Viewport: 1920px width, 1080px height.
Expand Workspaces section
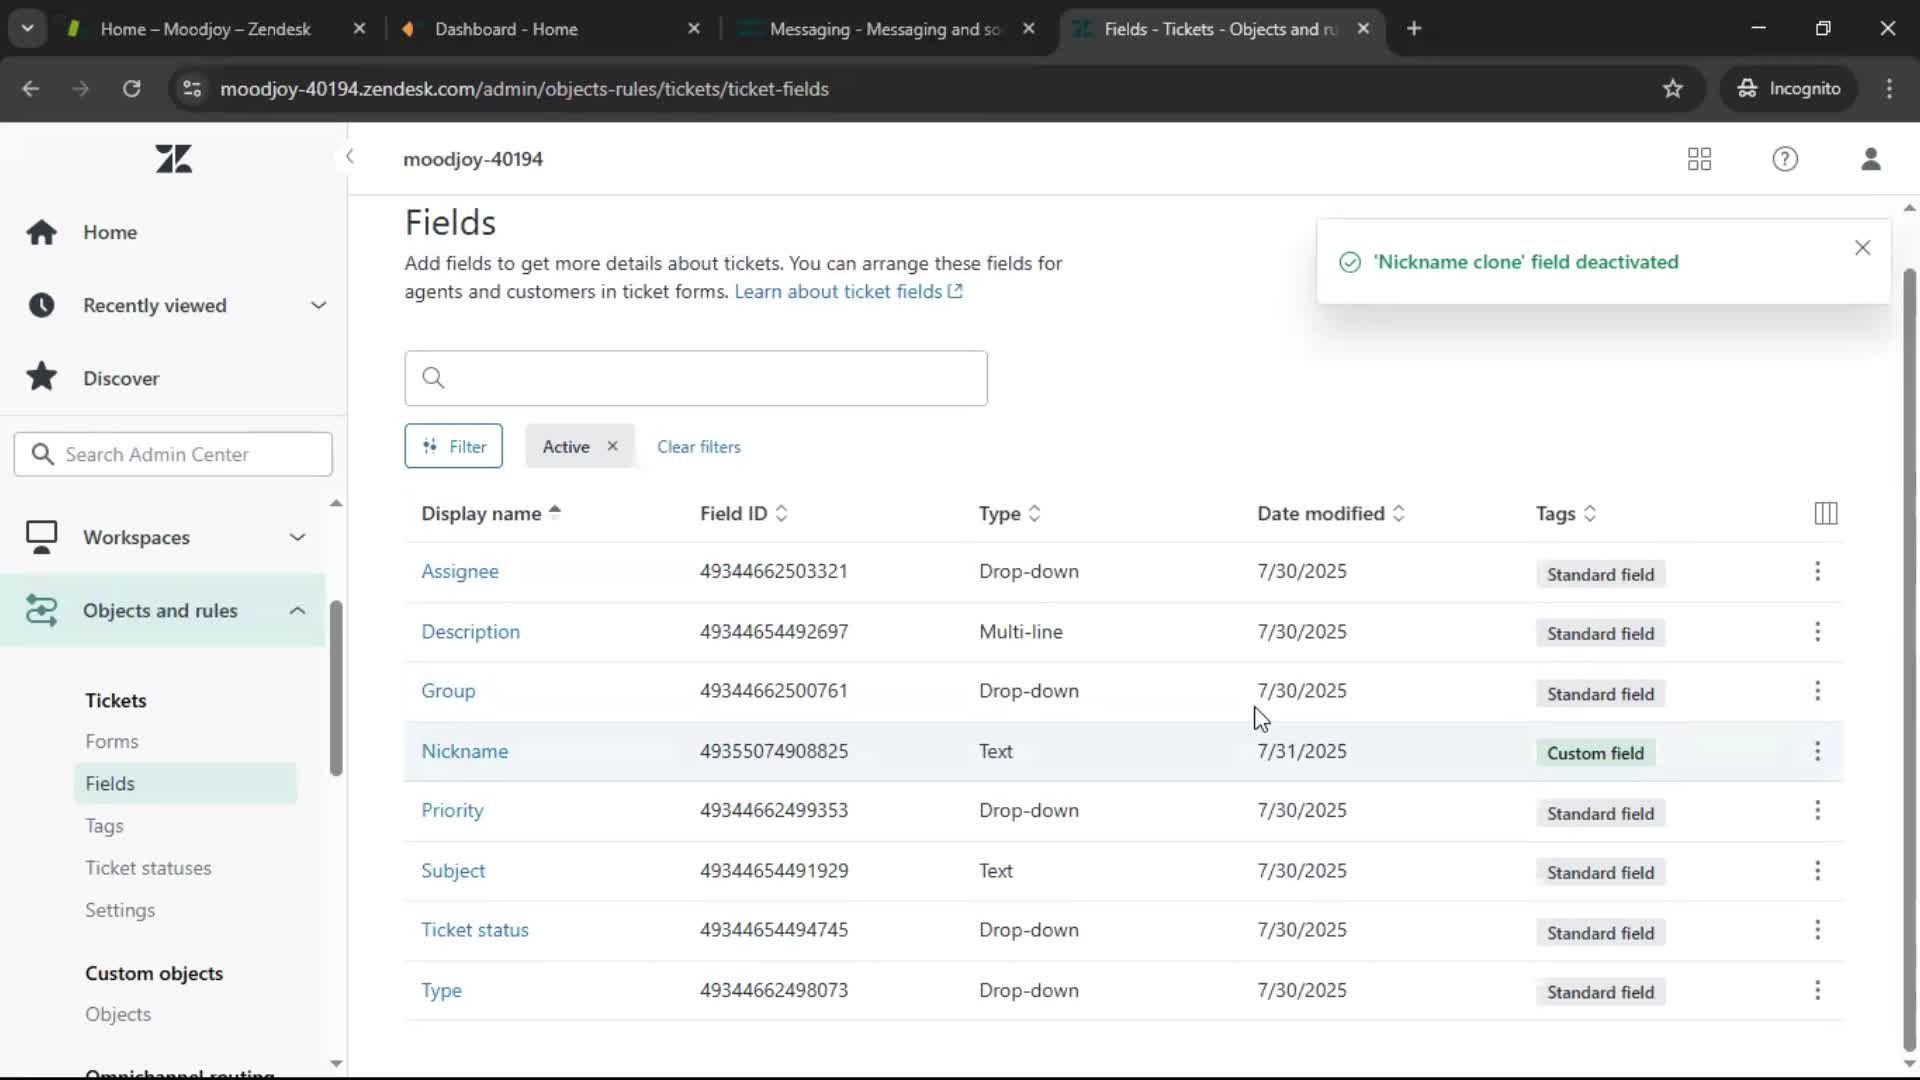(x=297, y=537)
